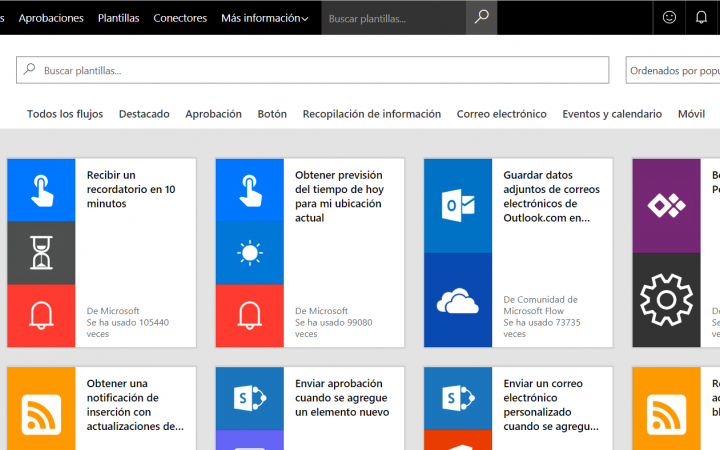
Task: Click 'Se ha usado 73735 veces' text
Action: click(542, 328)
